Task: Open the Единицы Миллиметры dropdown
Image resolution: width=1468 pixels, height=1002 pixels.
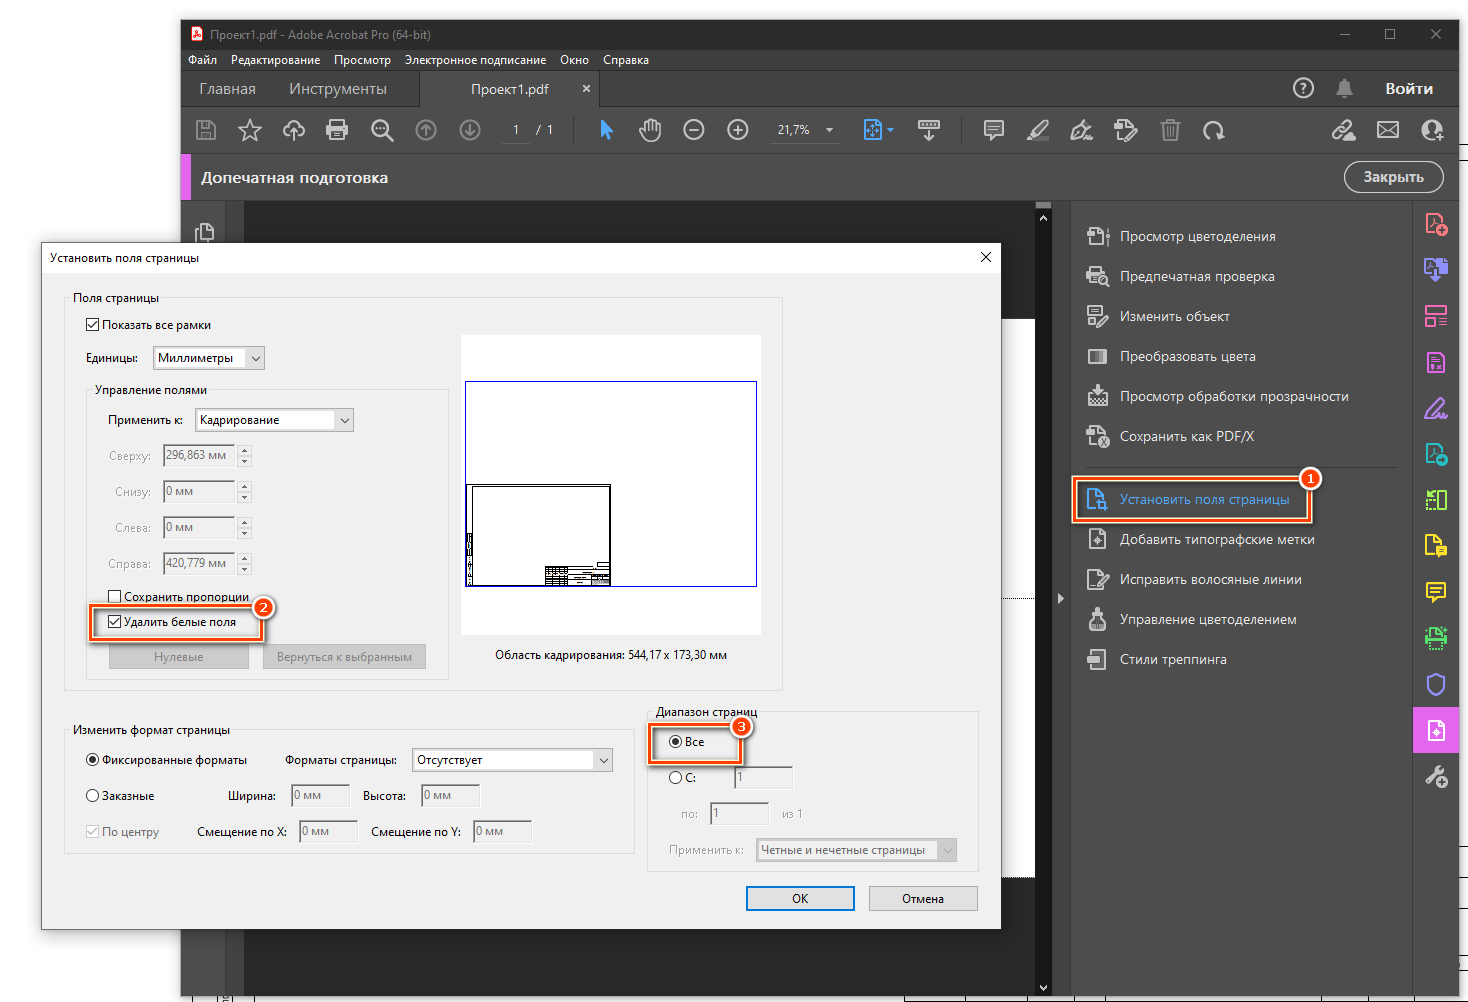Action: (x=209, y=358)
